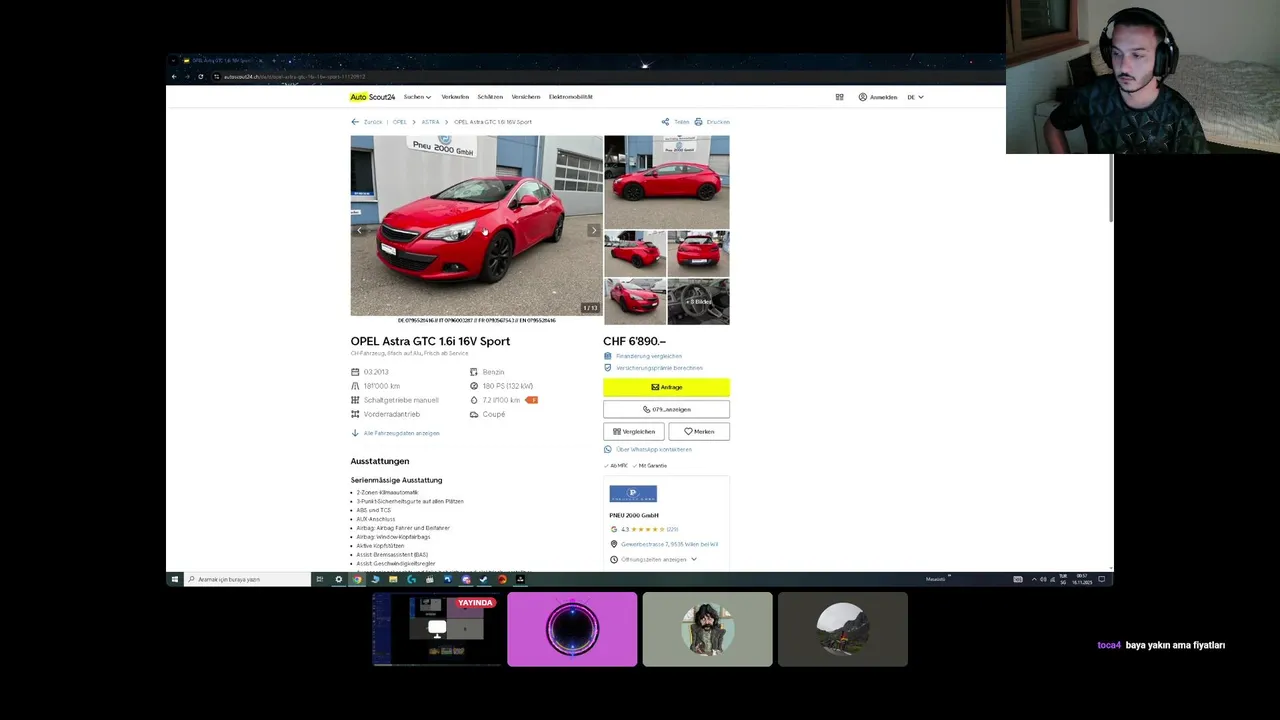Click the 'Schaltgetriebe manuell' spec
The image size is (1280, 720).
pos(401,400)
